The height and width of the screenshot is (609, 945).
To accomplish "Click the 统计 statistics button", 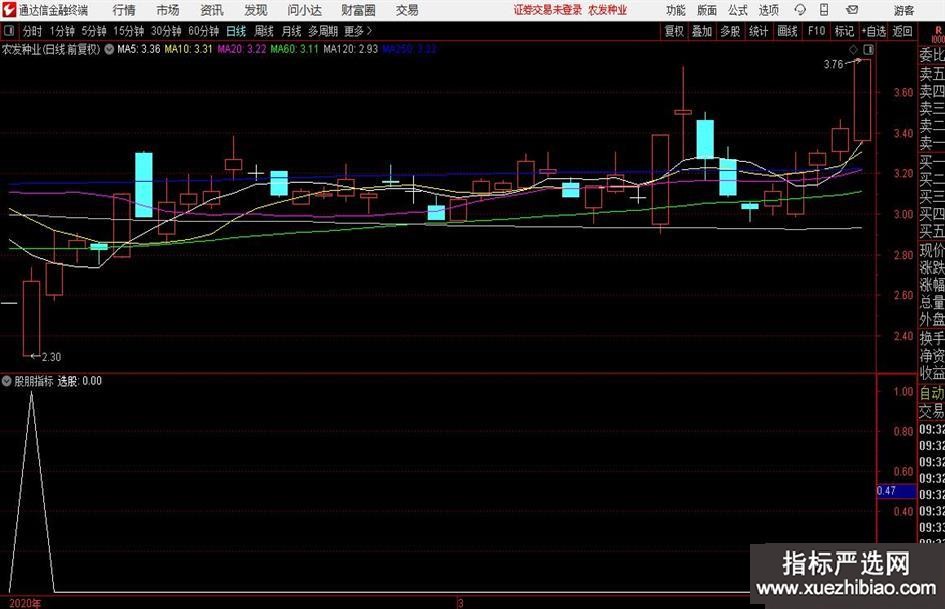I will point(758,31).
